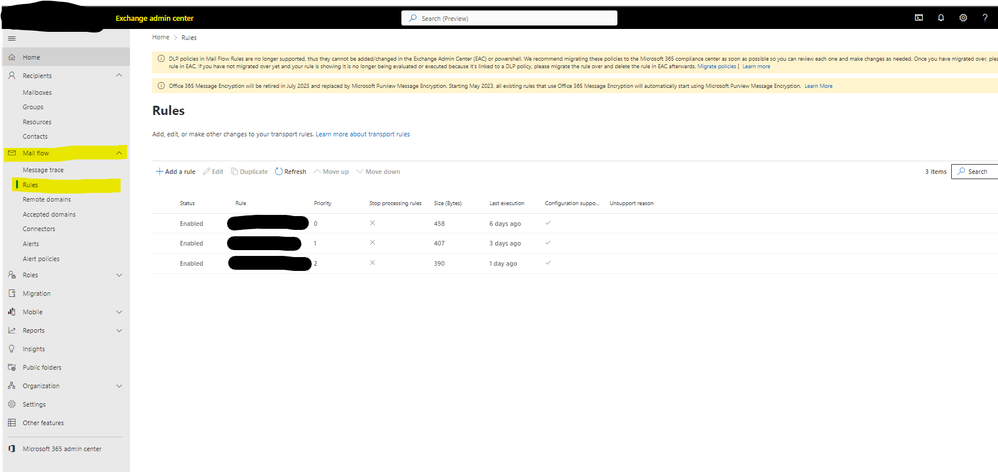
Task: Click the Migration icon in sidebar
Action: (x=11, y=293)
